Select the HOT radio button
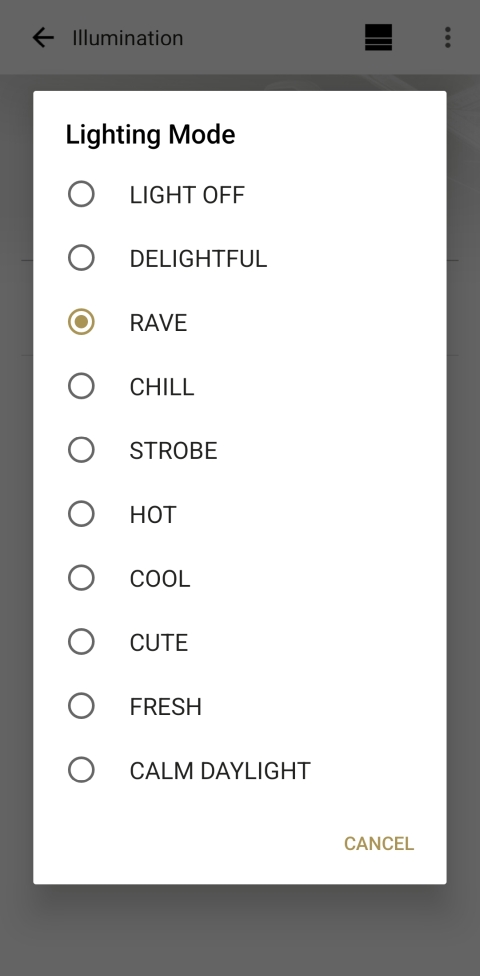Screen dimensions: 480x976 pyautogui.click(x=81, y=514)
